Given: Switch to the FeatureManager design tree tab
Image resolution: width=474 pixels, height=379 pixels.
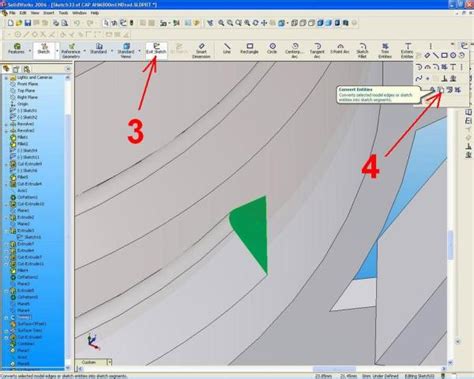Looking at the screenshot, I should coord(7,69).
